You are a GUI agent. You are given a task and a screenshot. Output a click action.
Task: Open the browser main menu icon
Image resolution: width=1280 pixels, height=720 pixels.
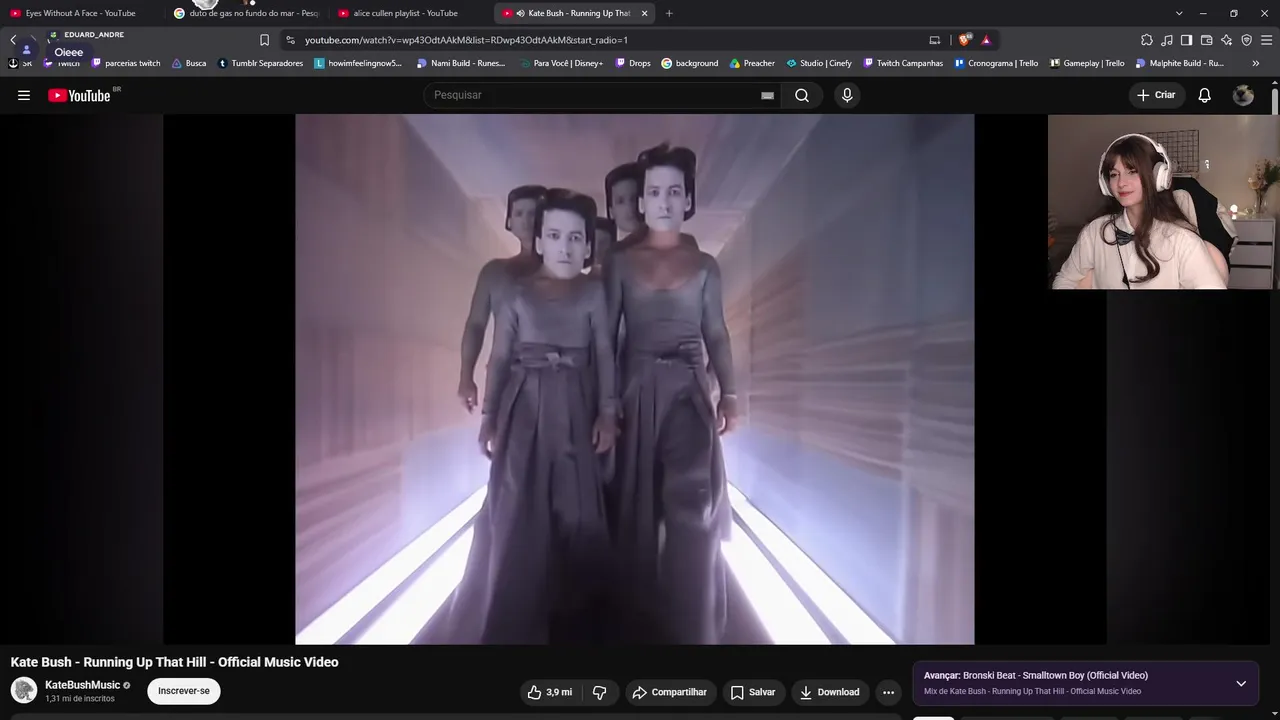point(1266,40)
